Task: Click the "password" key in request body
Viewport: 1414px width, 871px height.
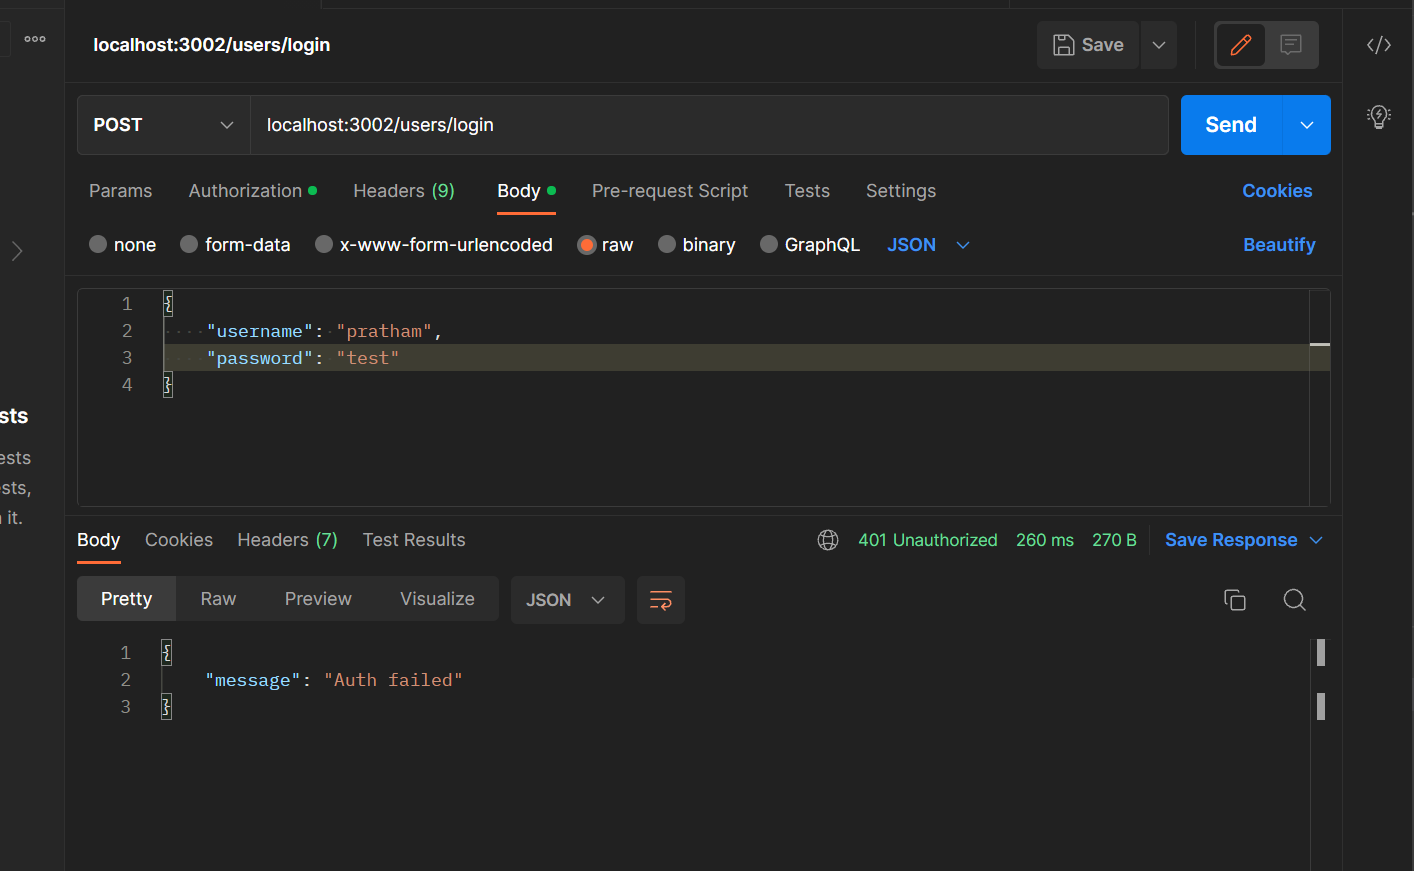Action: 260,358
